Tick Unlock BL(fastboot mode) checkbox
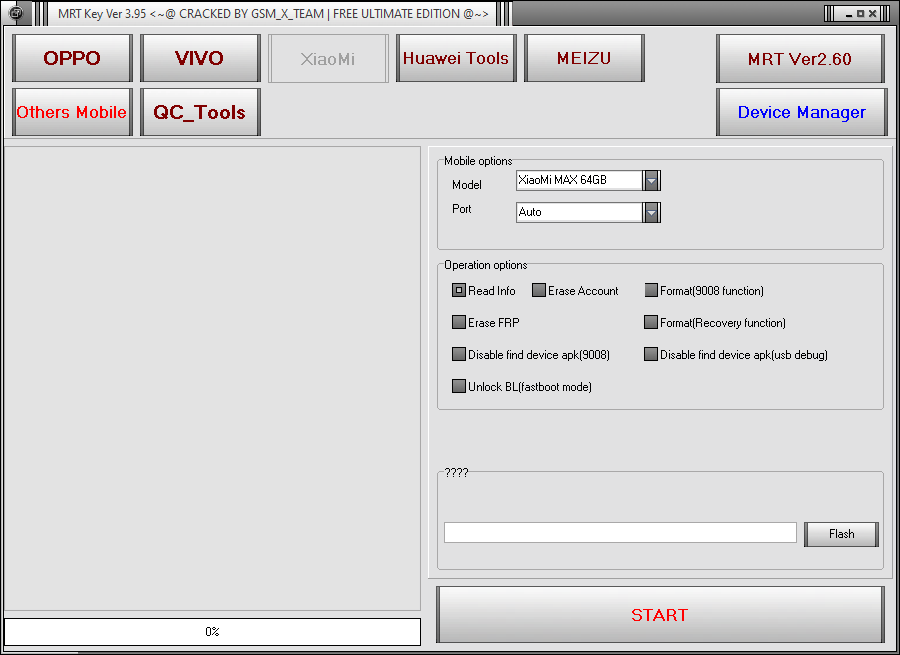The width and height of the screenshot is (900, 655). coord(459,387)
